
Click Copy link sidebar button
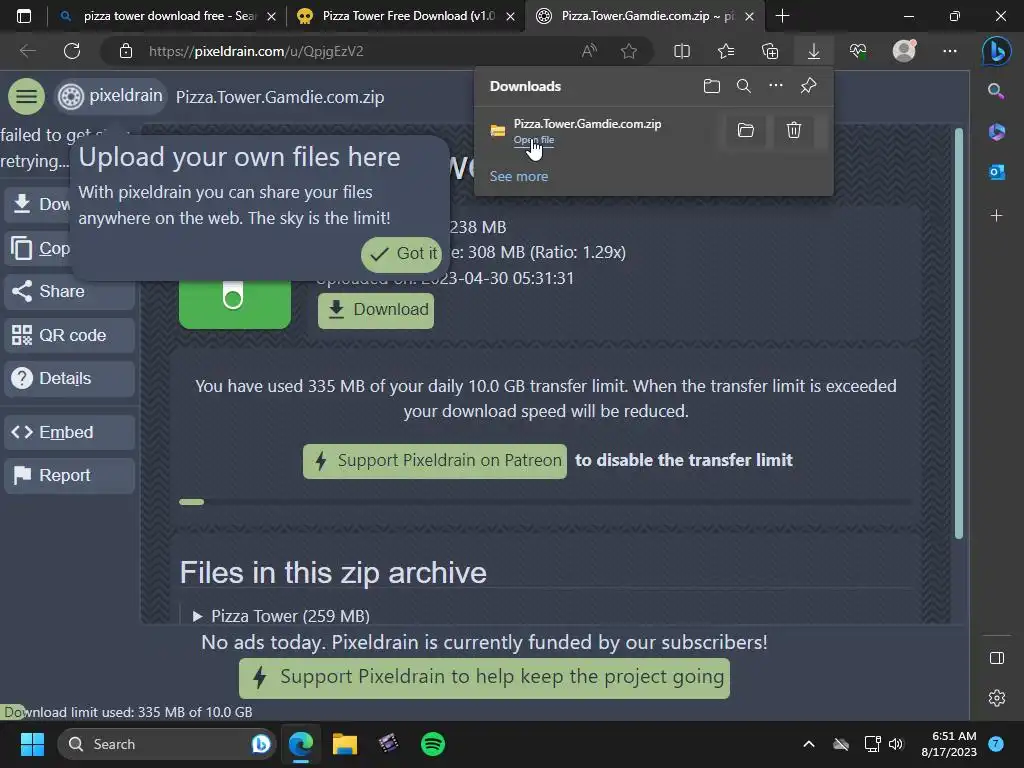(x=38, y=248)
